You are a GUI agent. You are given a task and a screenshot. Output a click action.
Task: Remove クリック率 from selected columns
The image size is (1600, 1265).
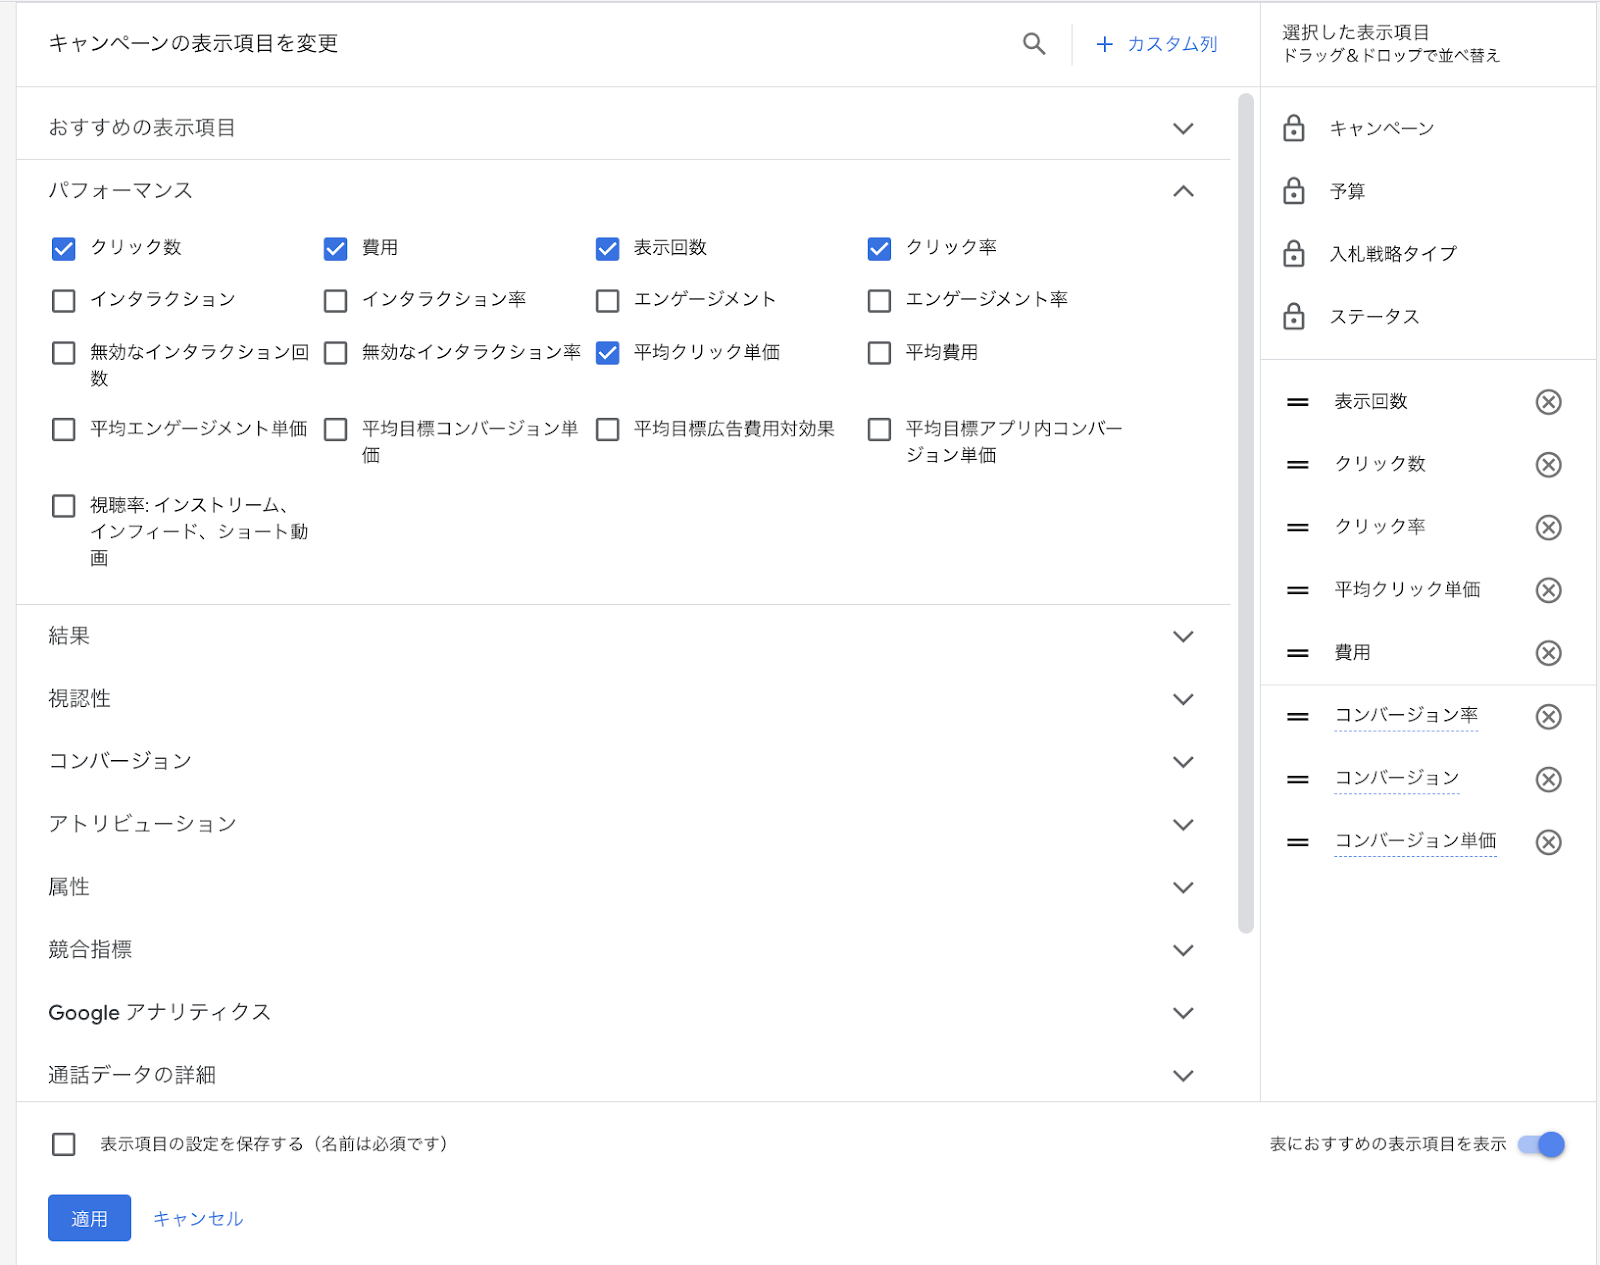point(1548,527)
